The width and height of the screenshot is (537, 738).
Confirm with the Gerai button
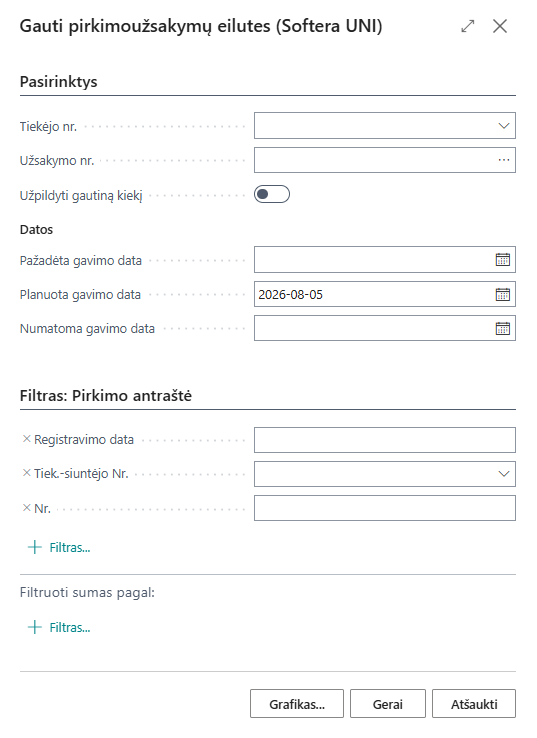(388, 704)
